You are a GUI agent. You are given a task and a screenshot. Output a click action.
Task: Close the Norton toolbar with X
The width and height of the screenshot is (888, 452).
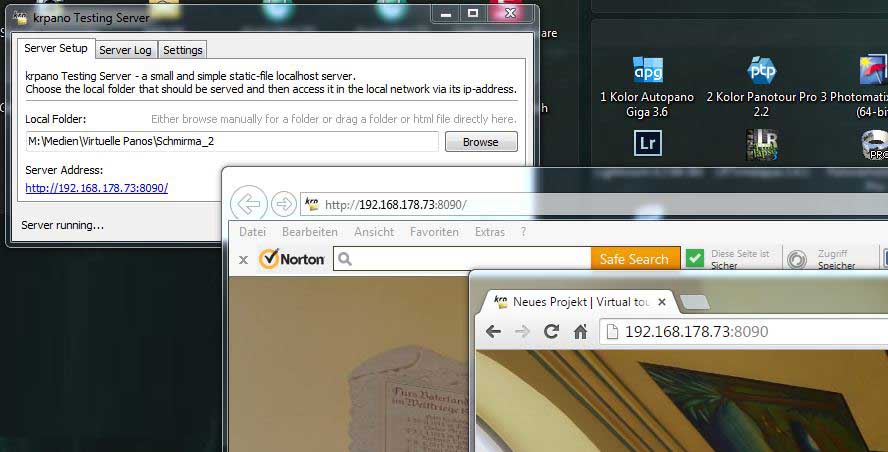point(243,260)
